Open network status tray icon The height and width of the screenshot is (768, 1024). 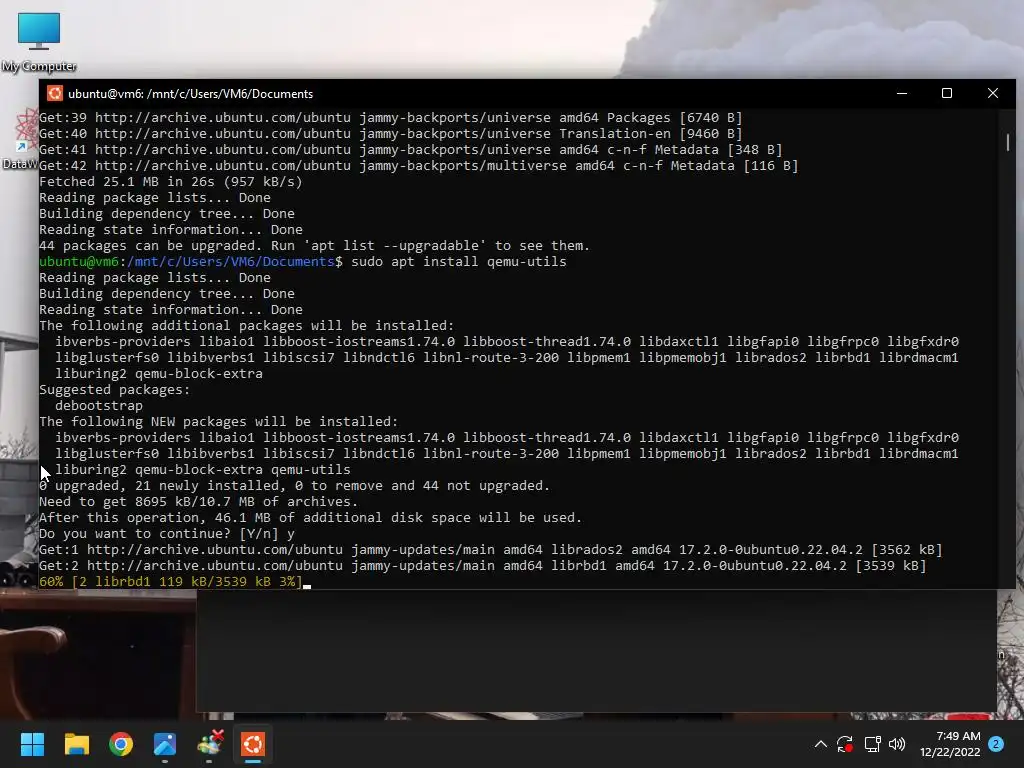click(872, 744)
